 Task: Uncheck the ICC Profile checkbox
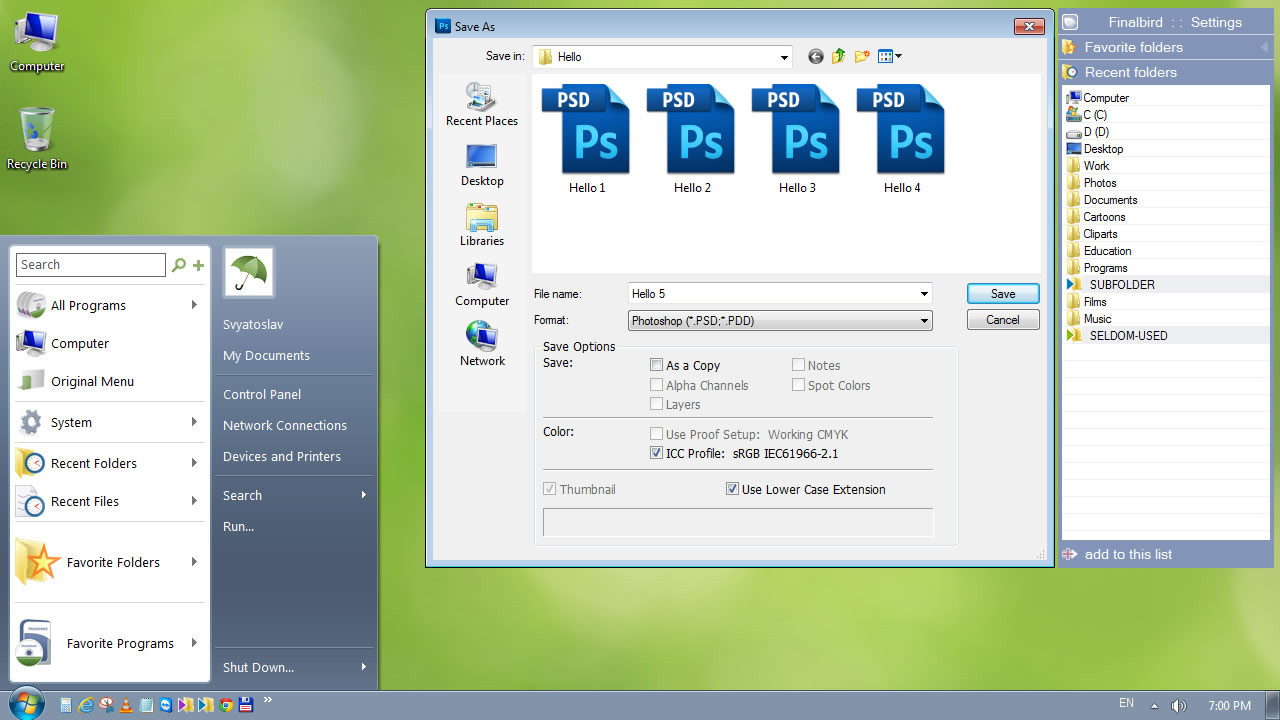pos(657,453)
